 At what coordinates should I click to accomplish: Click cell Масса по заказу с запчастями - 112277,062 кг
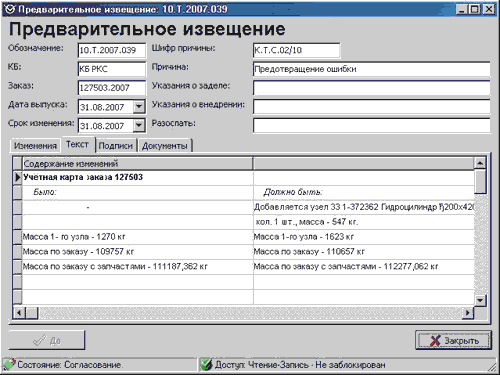coord(364,266)
